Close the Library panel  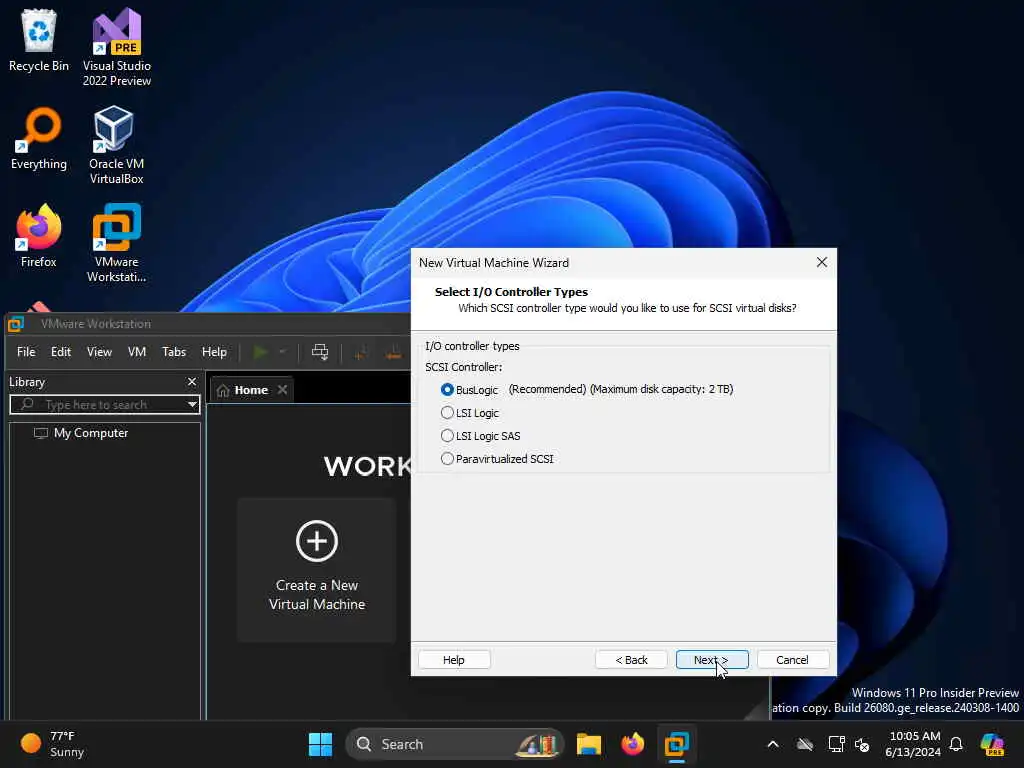pos(191,381)
